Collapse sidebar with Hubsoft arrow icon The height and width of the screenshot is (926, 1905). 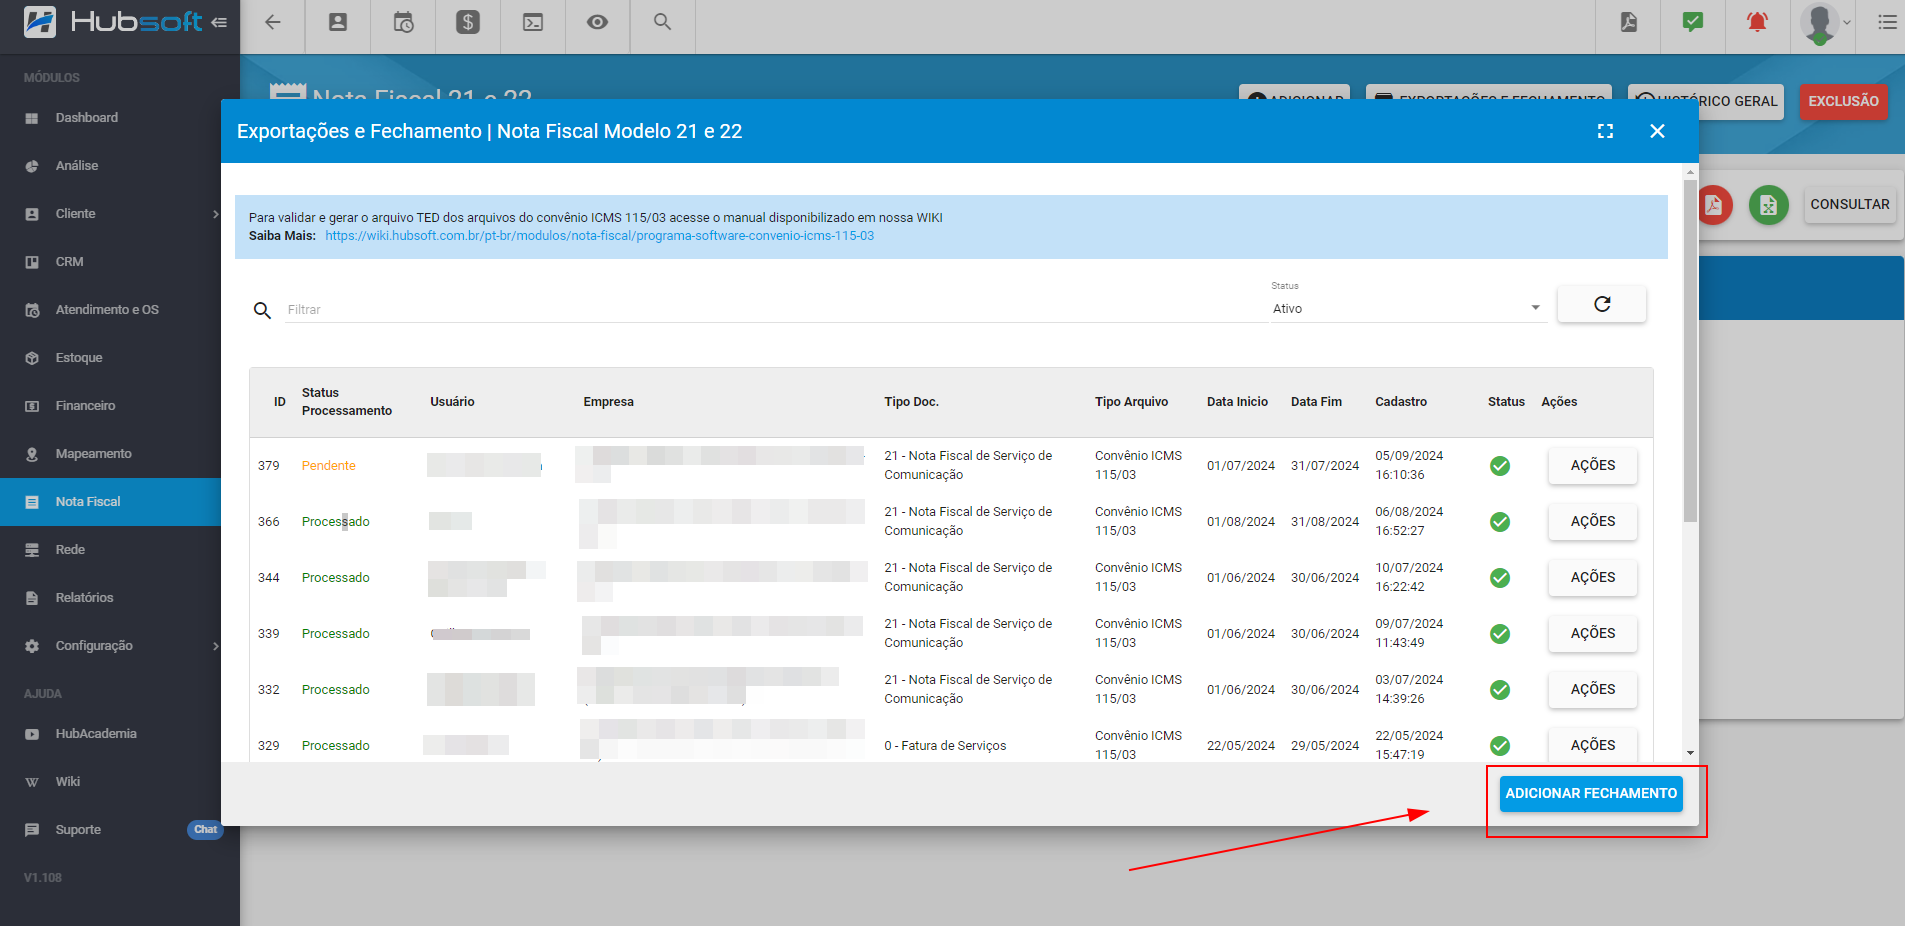219,22
